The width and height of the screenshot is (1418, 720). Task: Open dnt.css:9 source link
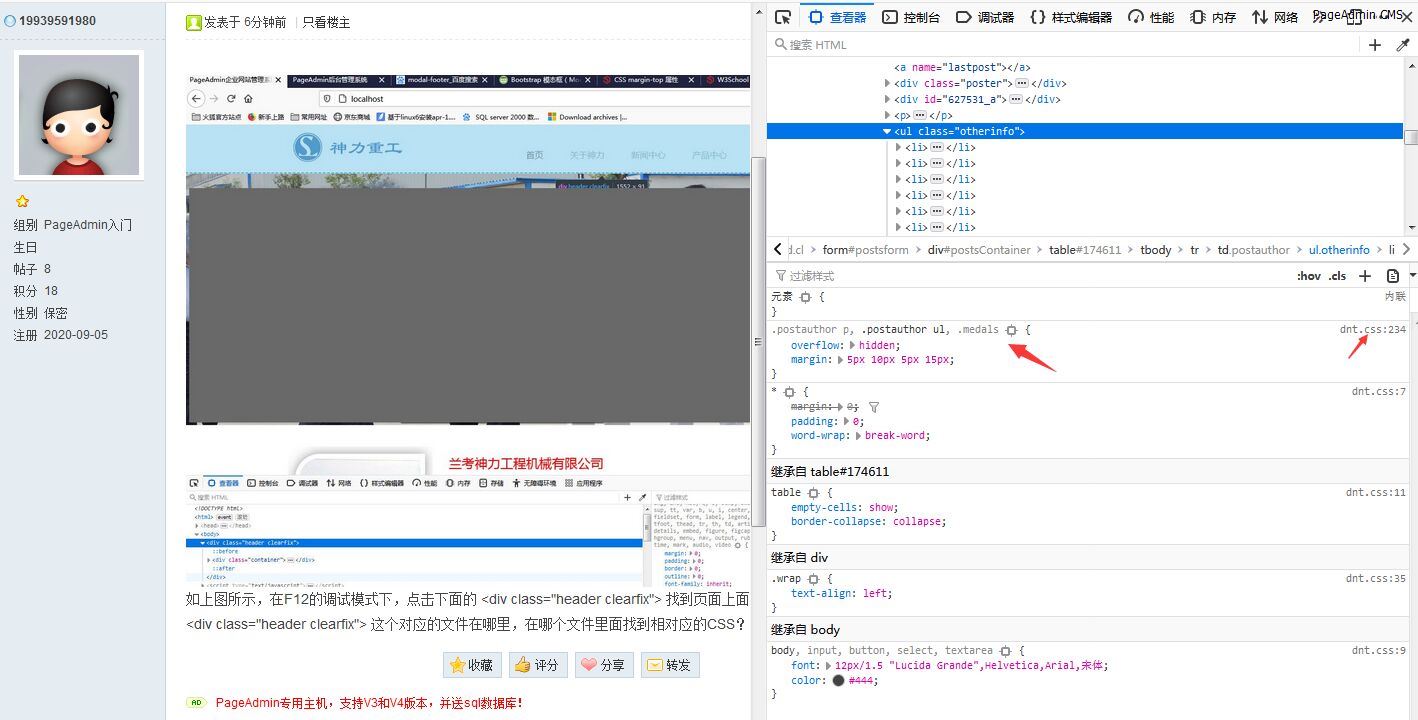[1379, 651]
